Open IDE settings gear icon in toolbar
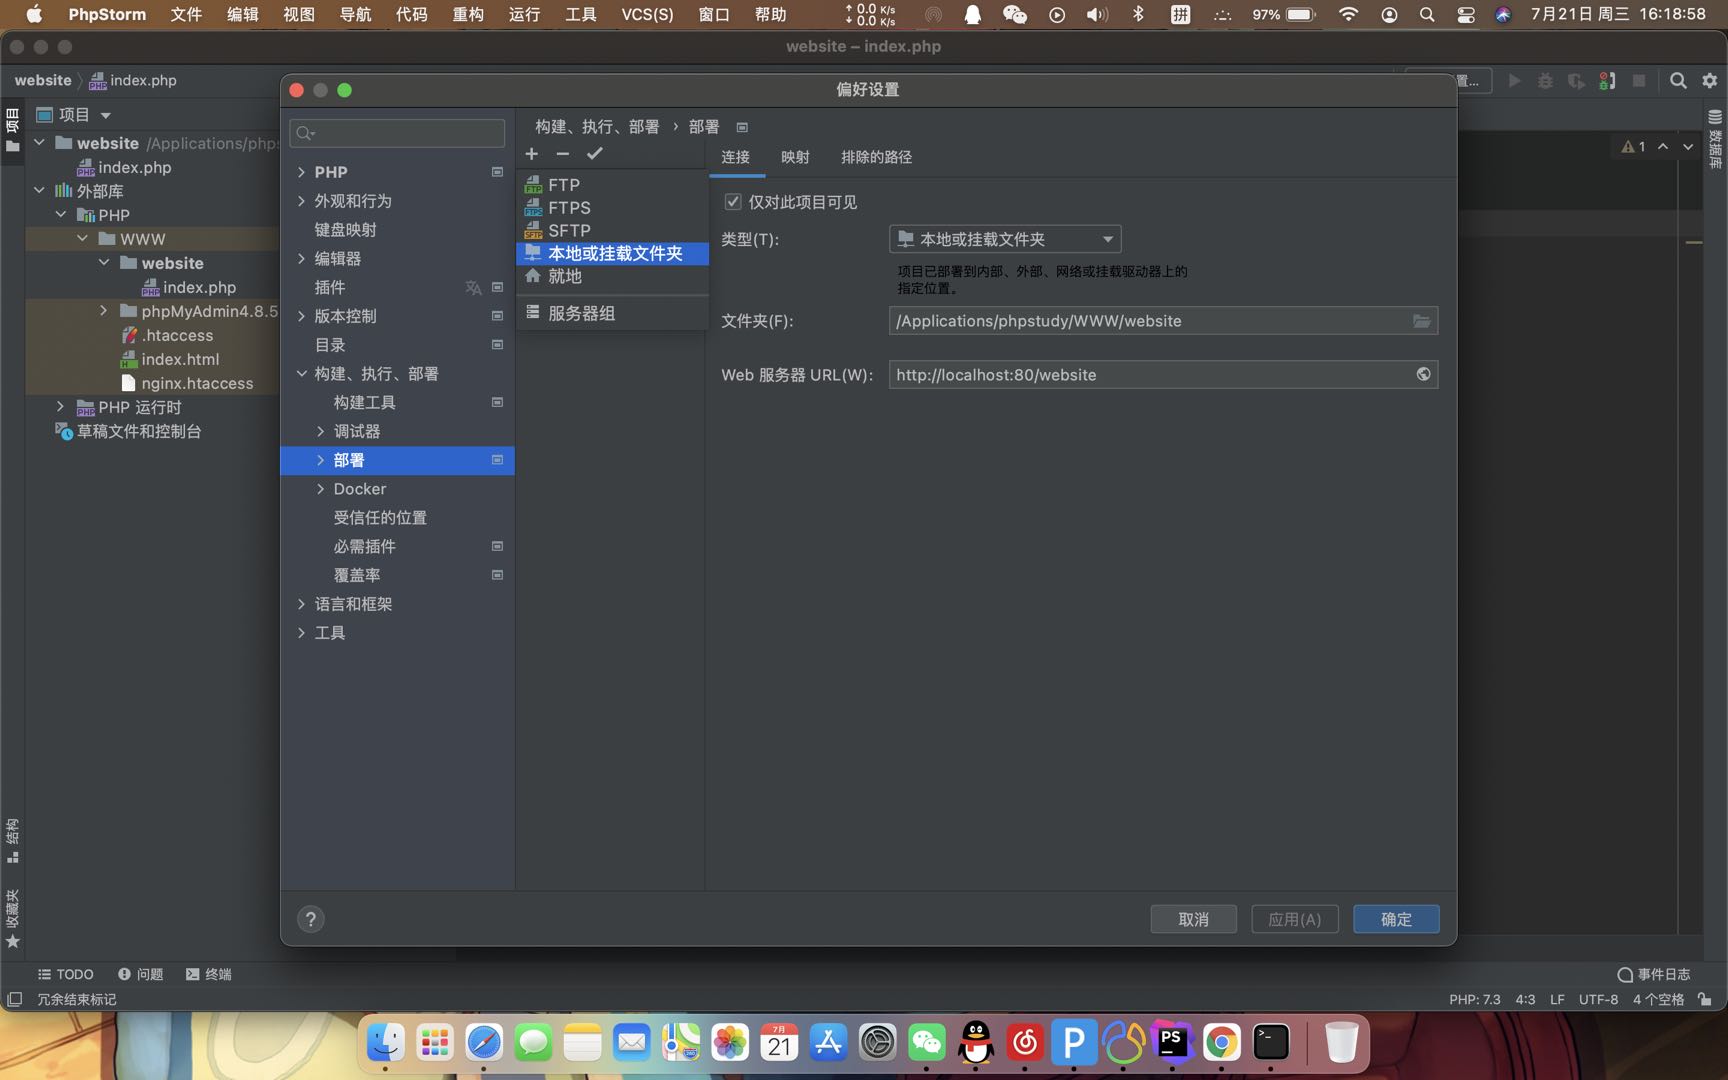Viewport: 1728px width, 1080px height. 1710,81
